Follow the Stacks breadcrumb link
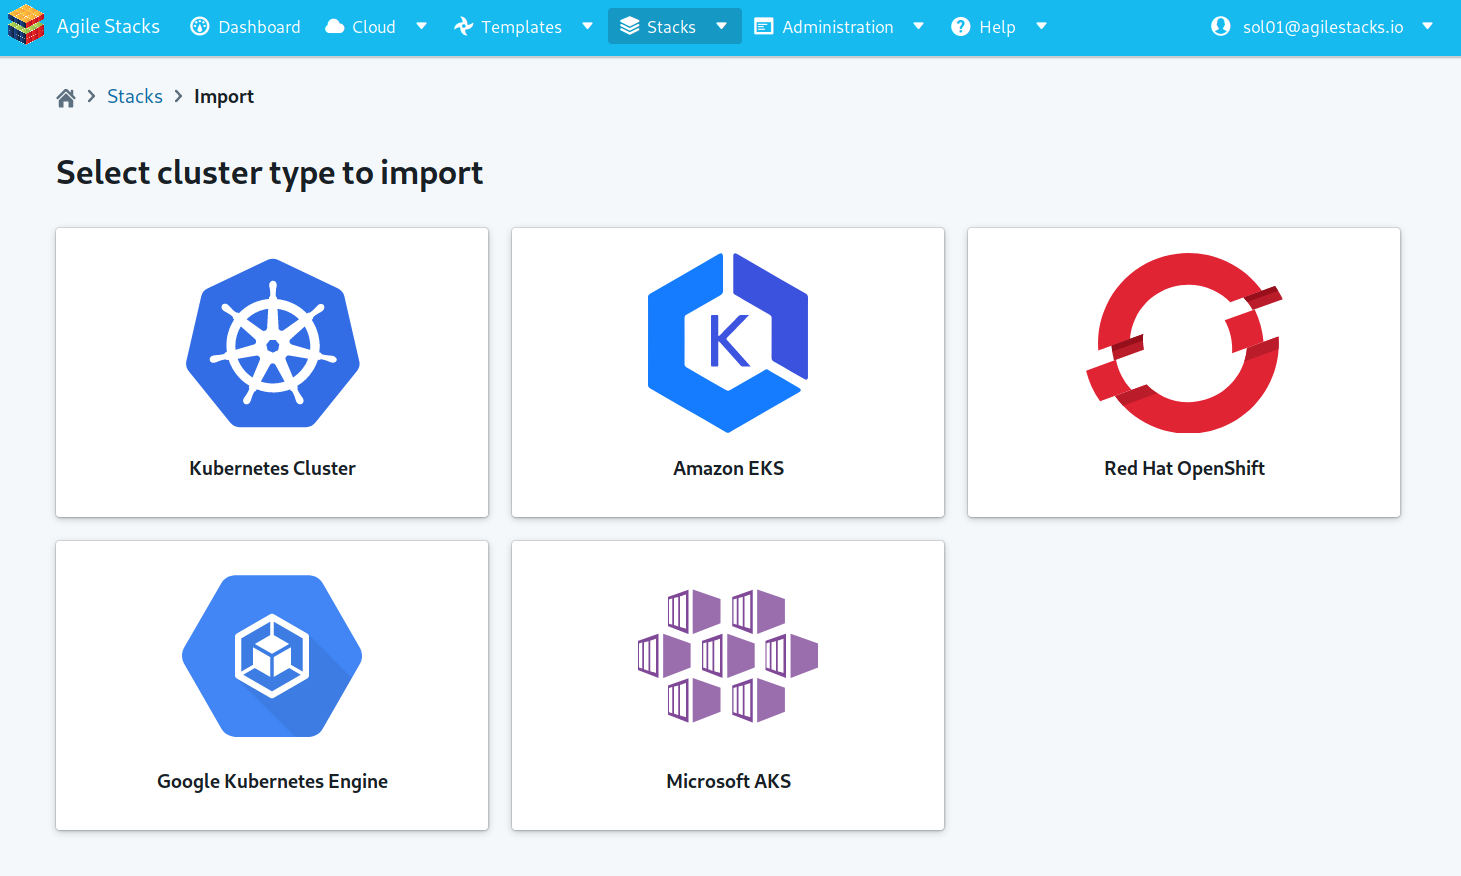This screenshot has width=1461, height=876. [x=135, y=96]
